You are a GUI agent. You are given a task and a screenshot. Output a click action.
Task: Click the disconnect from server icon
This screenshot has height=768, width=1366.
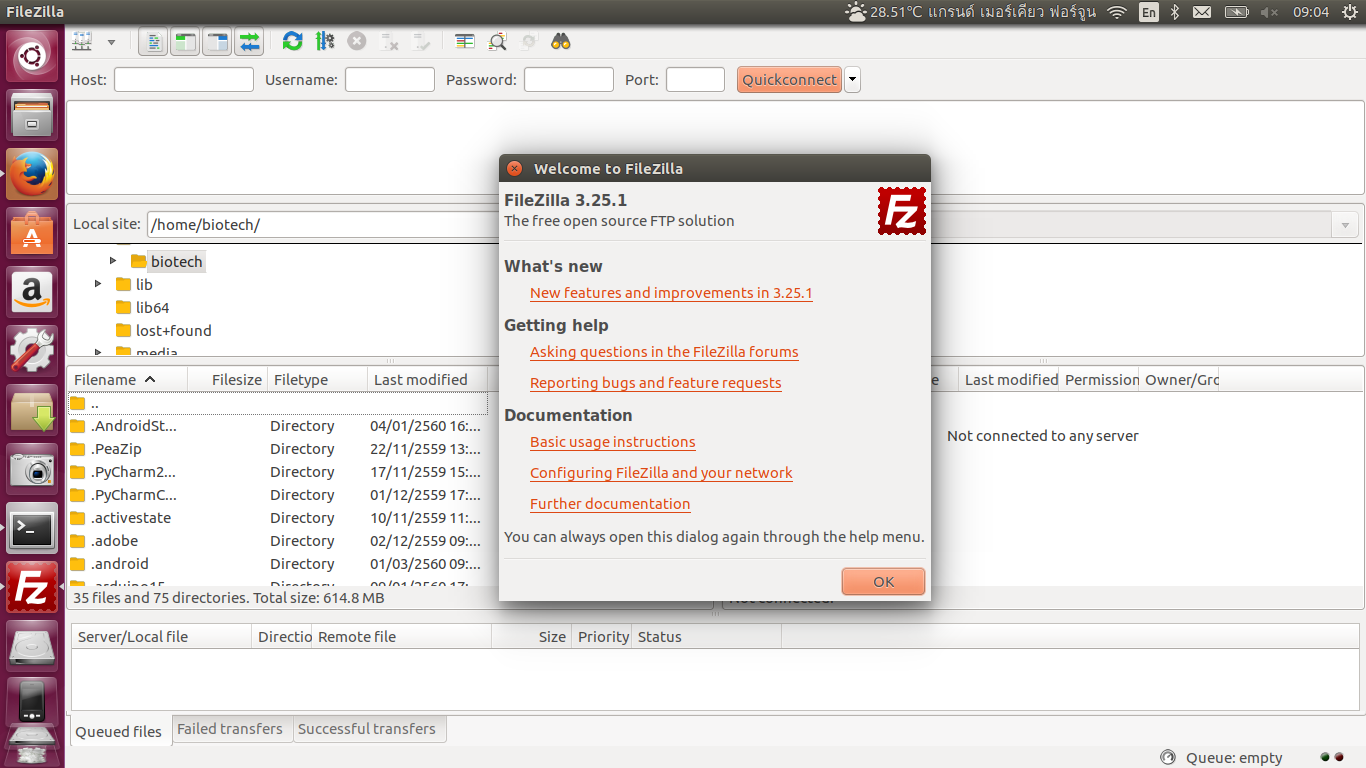(390, 42)
